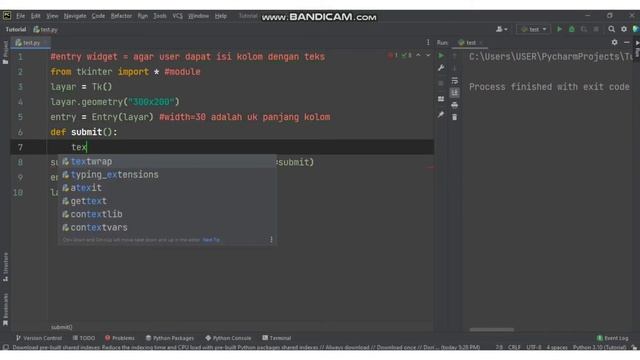
Task: Open the editor tab options (three dots)
Action: coord(428,42)
